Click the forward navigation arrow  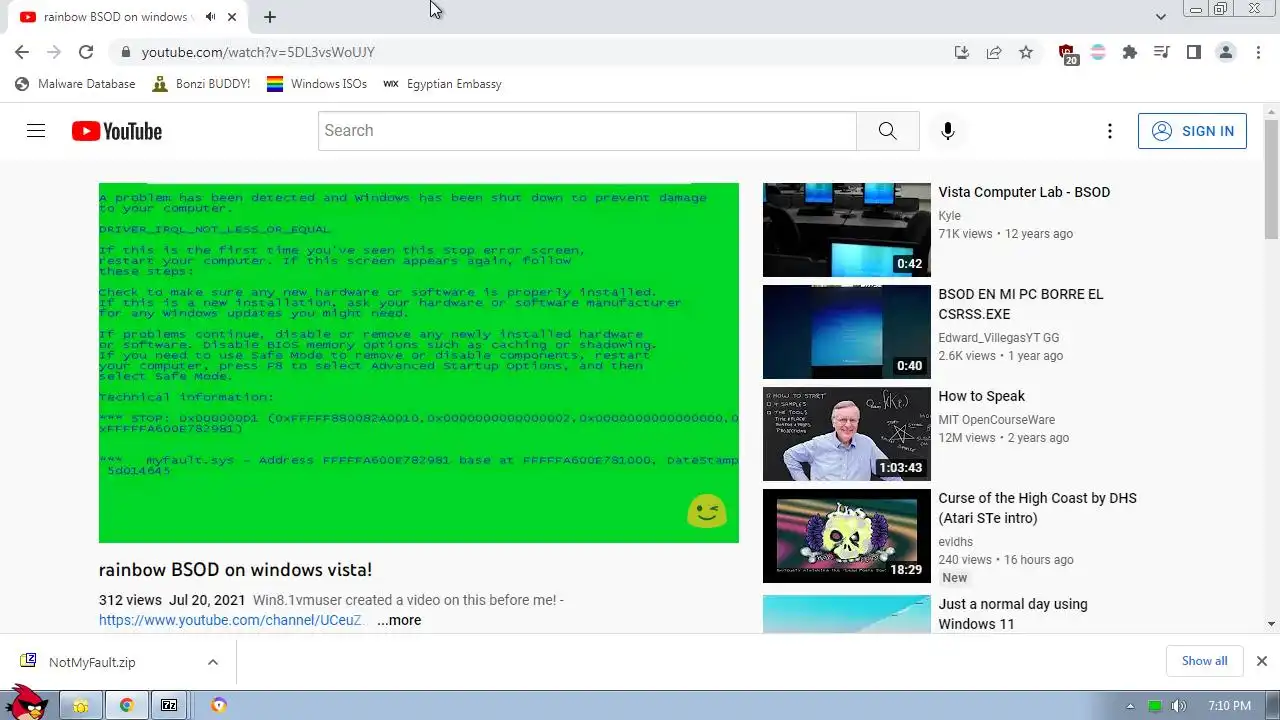54,52
